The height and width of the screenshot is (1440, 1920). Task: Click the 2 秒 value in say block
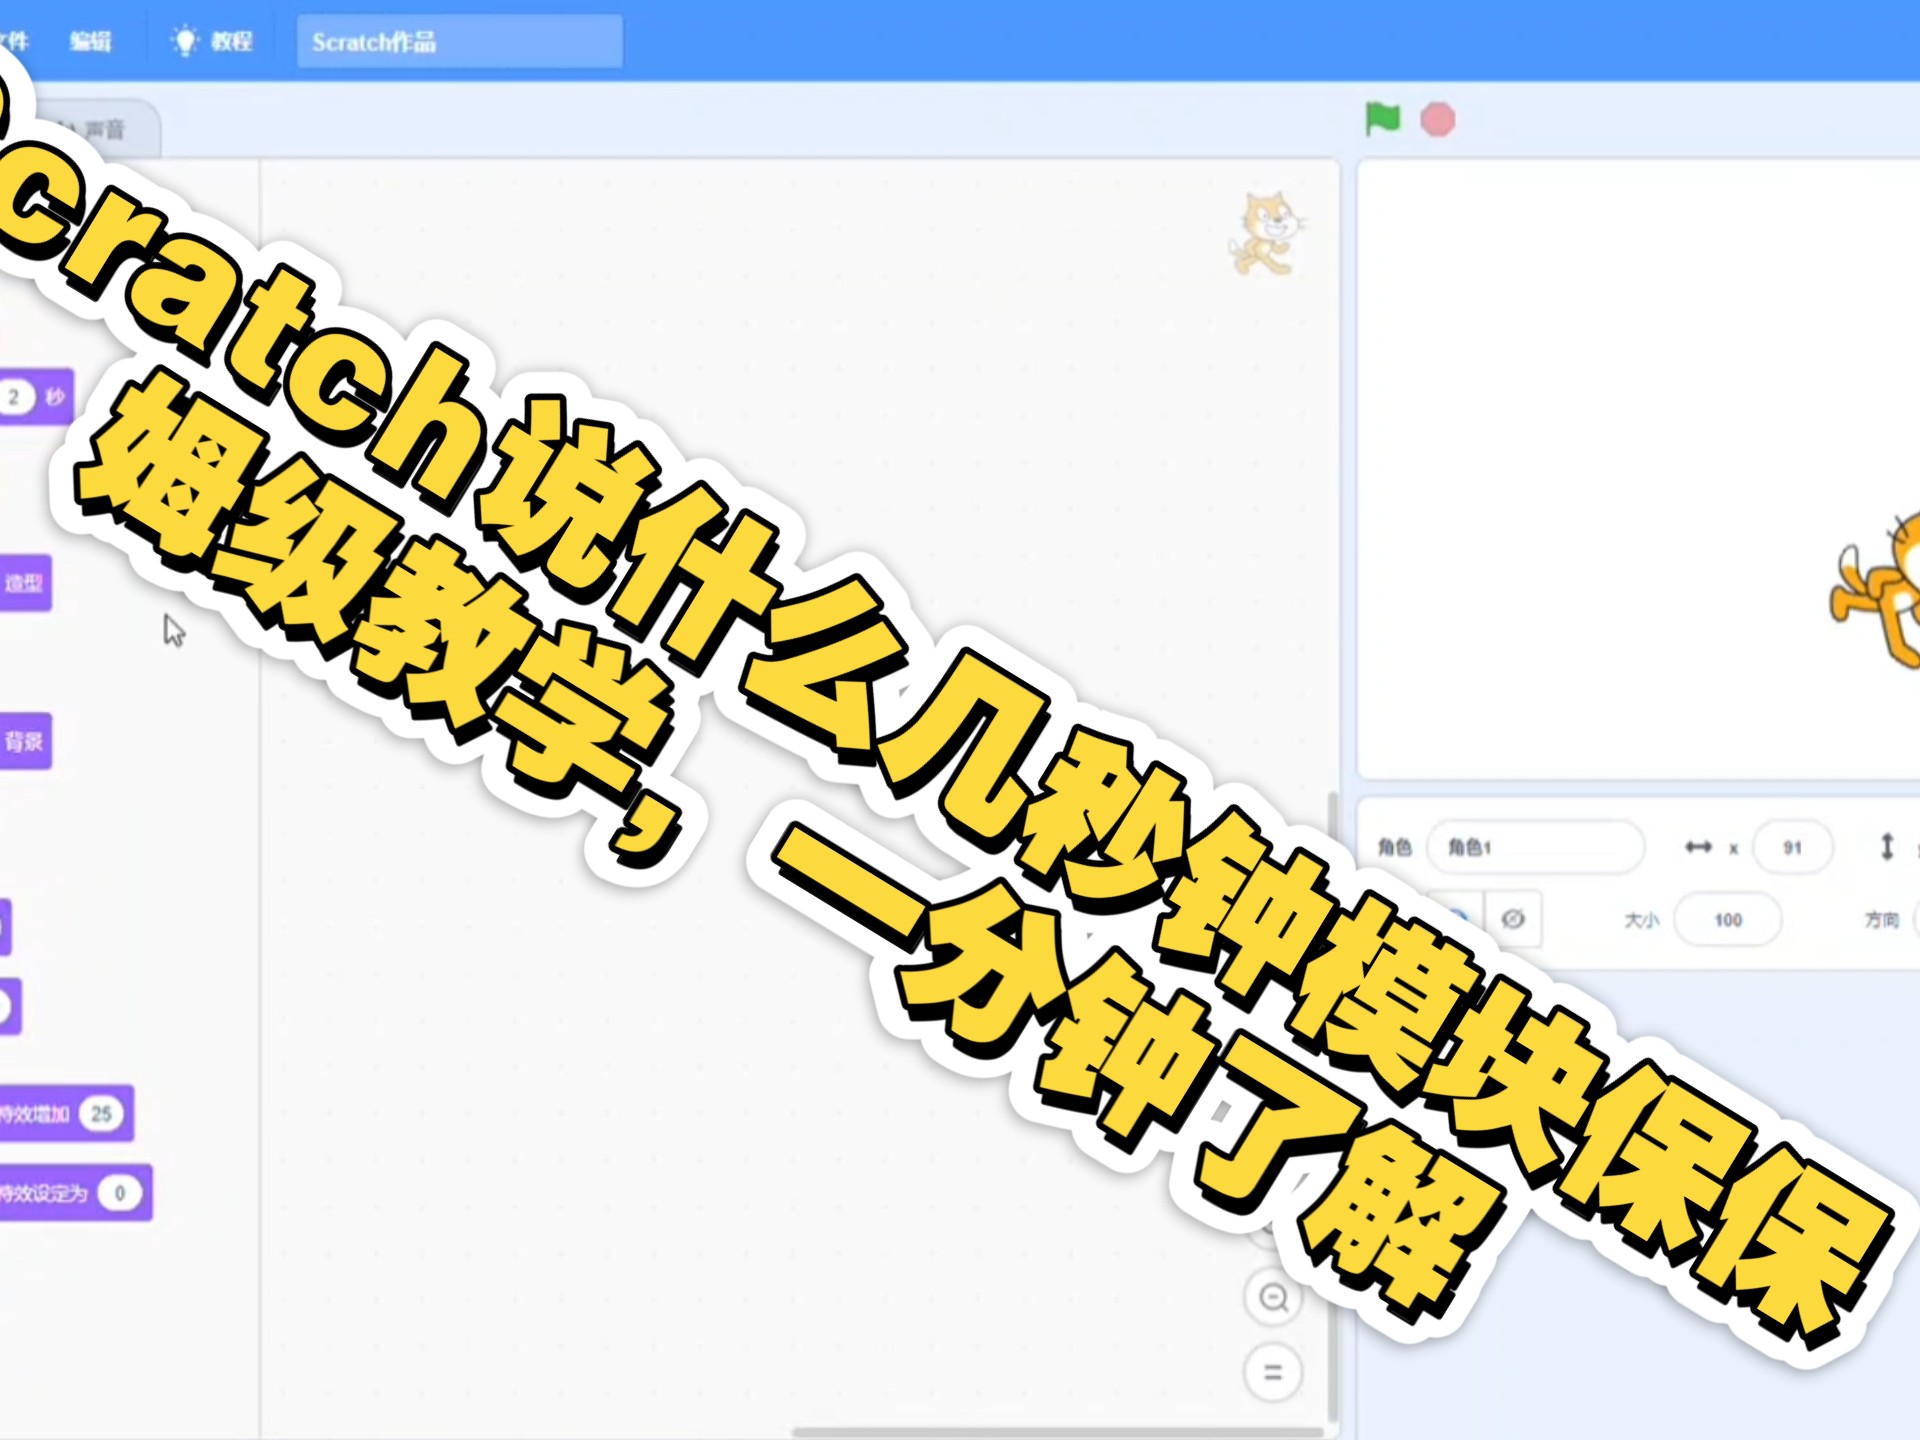[14, 397]
